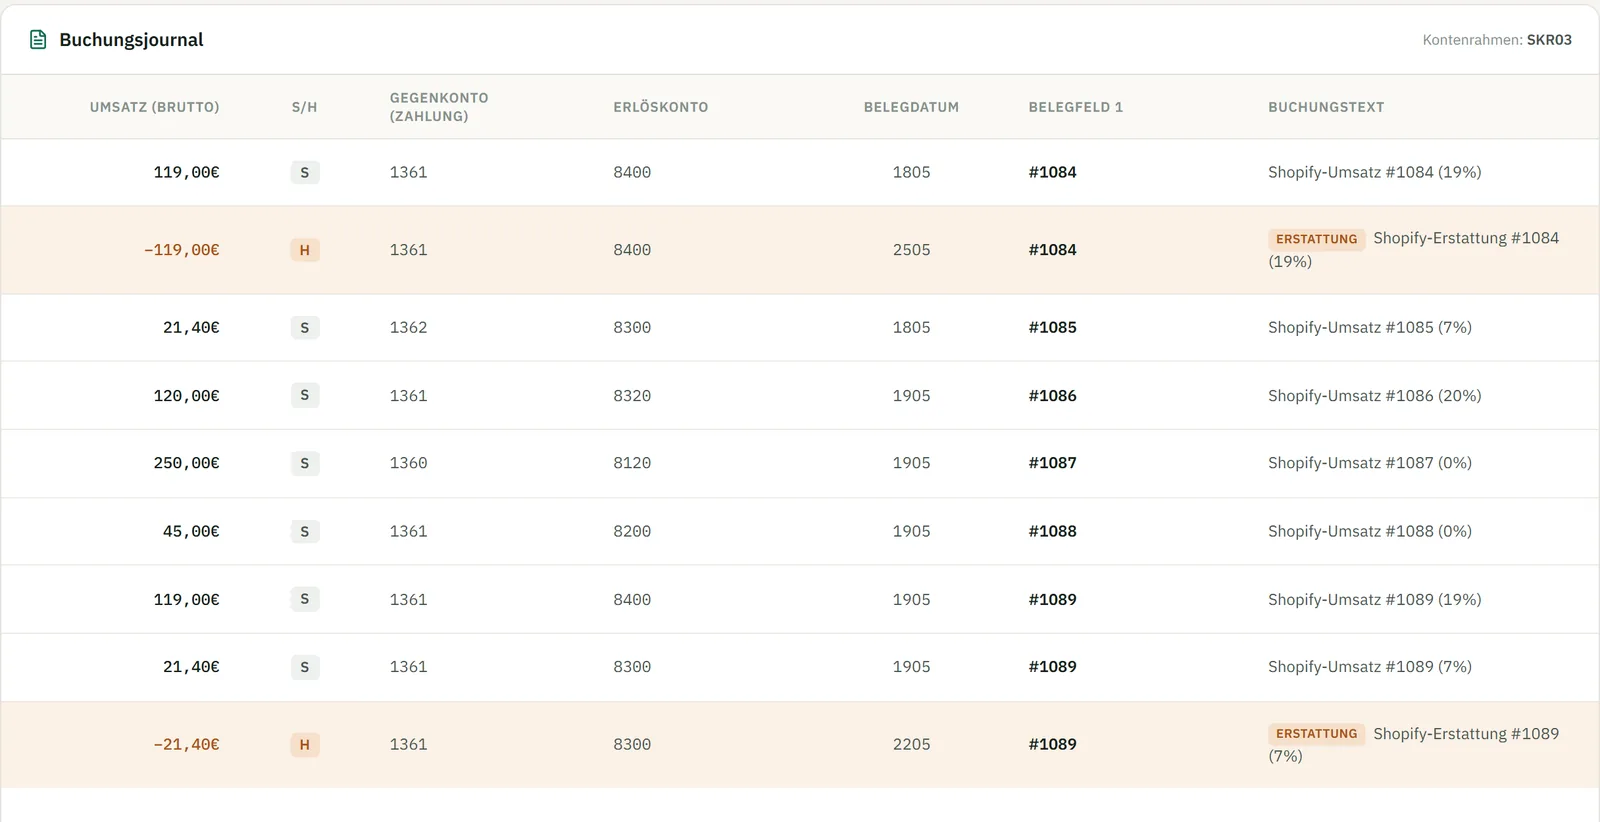Click Belegdatum value 2505
This screenshot has height=822, width=1600.
pos(911,250)
